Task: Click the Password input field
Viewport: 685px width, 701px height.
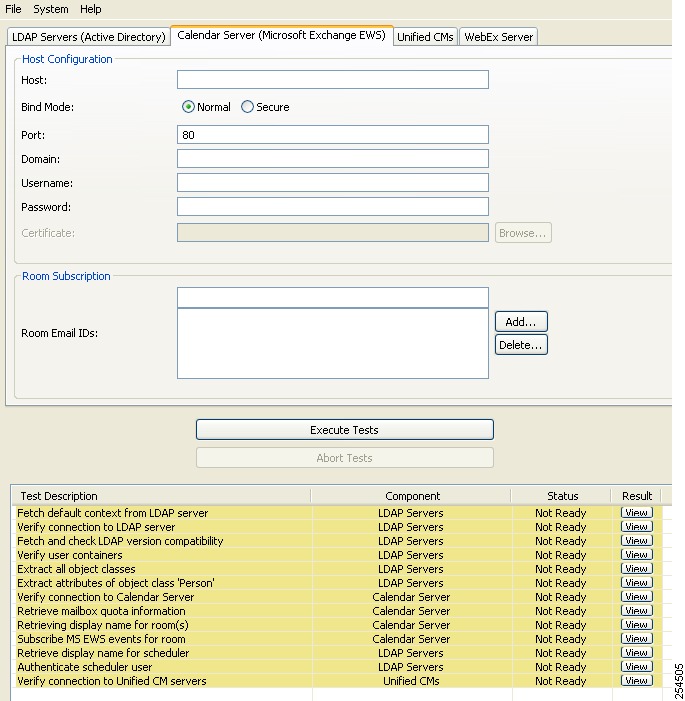Action: pos(333,207)
